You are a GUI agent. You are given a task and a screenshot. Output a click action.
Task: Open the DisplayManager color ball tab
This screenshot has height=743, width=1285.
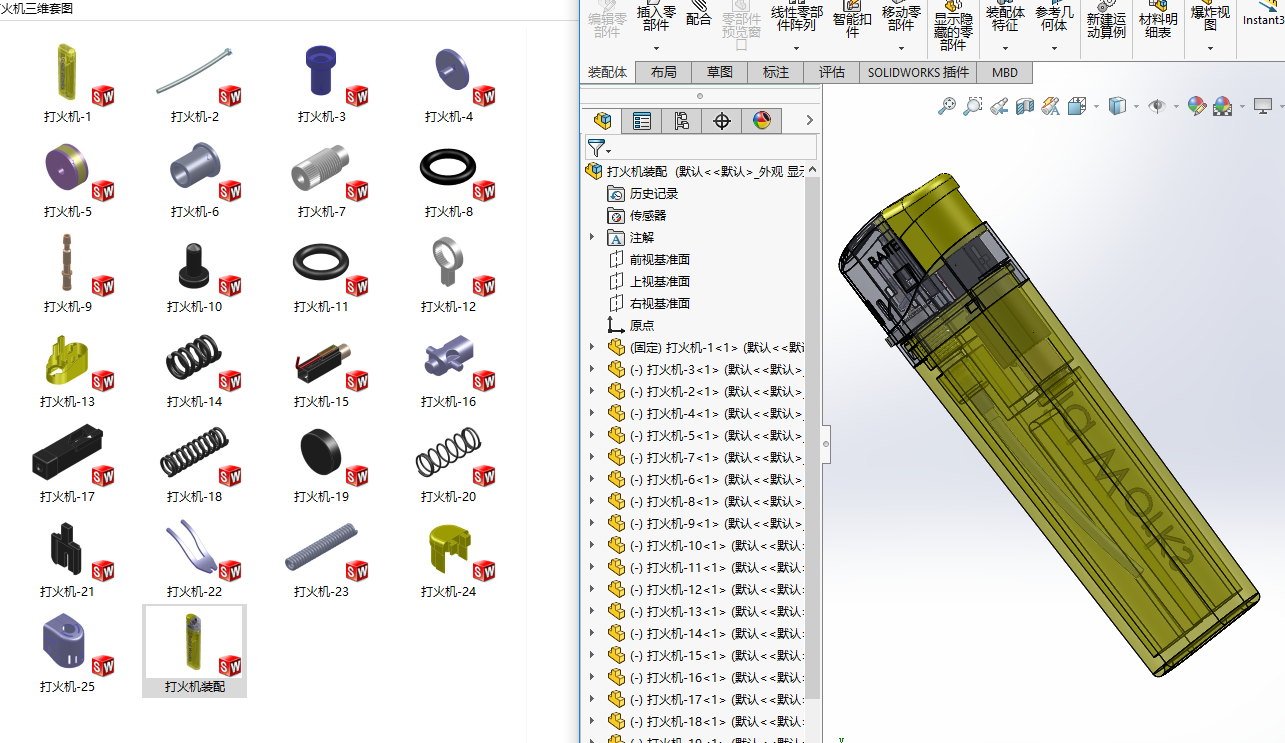click(x=762, y=121)
